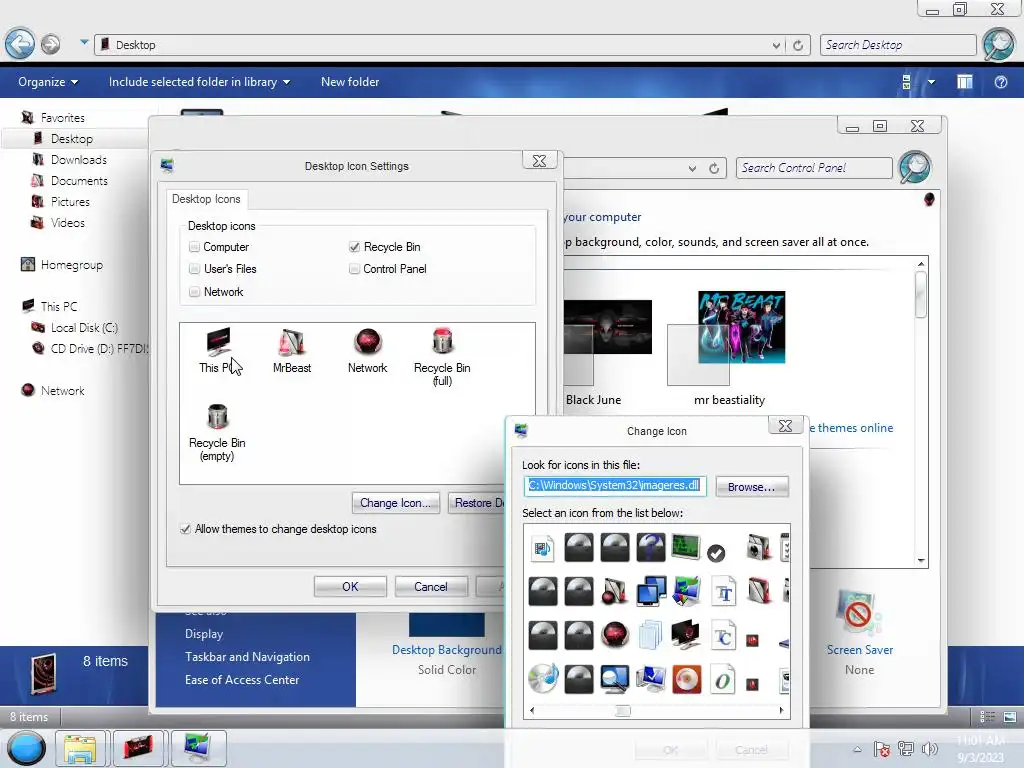Click the Change Icon horizontal scrollbar thumb
Image resolution: width=1024 pixels, height=768 pixels.
623,710
